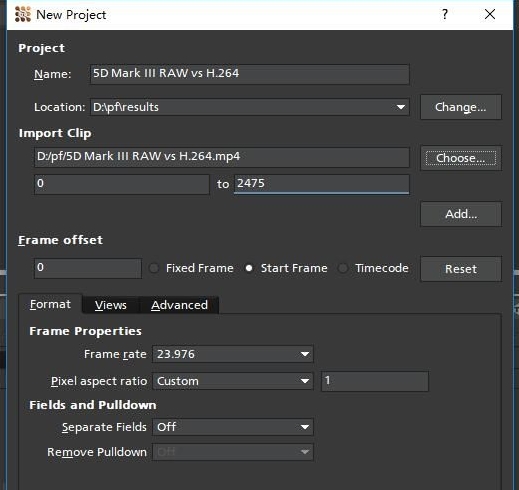Viewport: 519px width, 490px height.
Task: Click the disabled Remove Pulldown dropdown
Action: (x=233, y=452)
